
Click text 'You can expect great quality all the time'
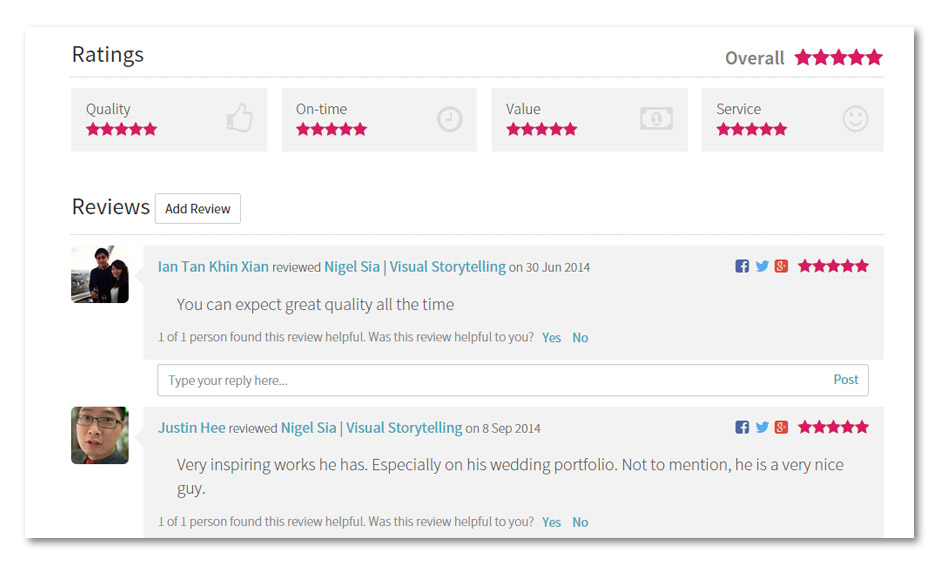click(x=315, y=305)
